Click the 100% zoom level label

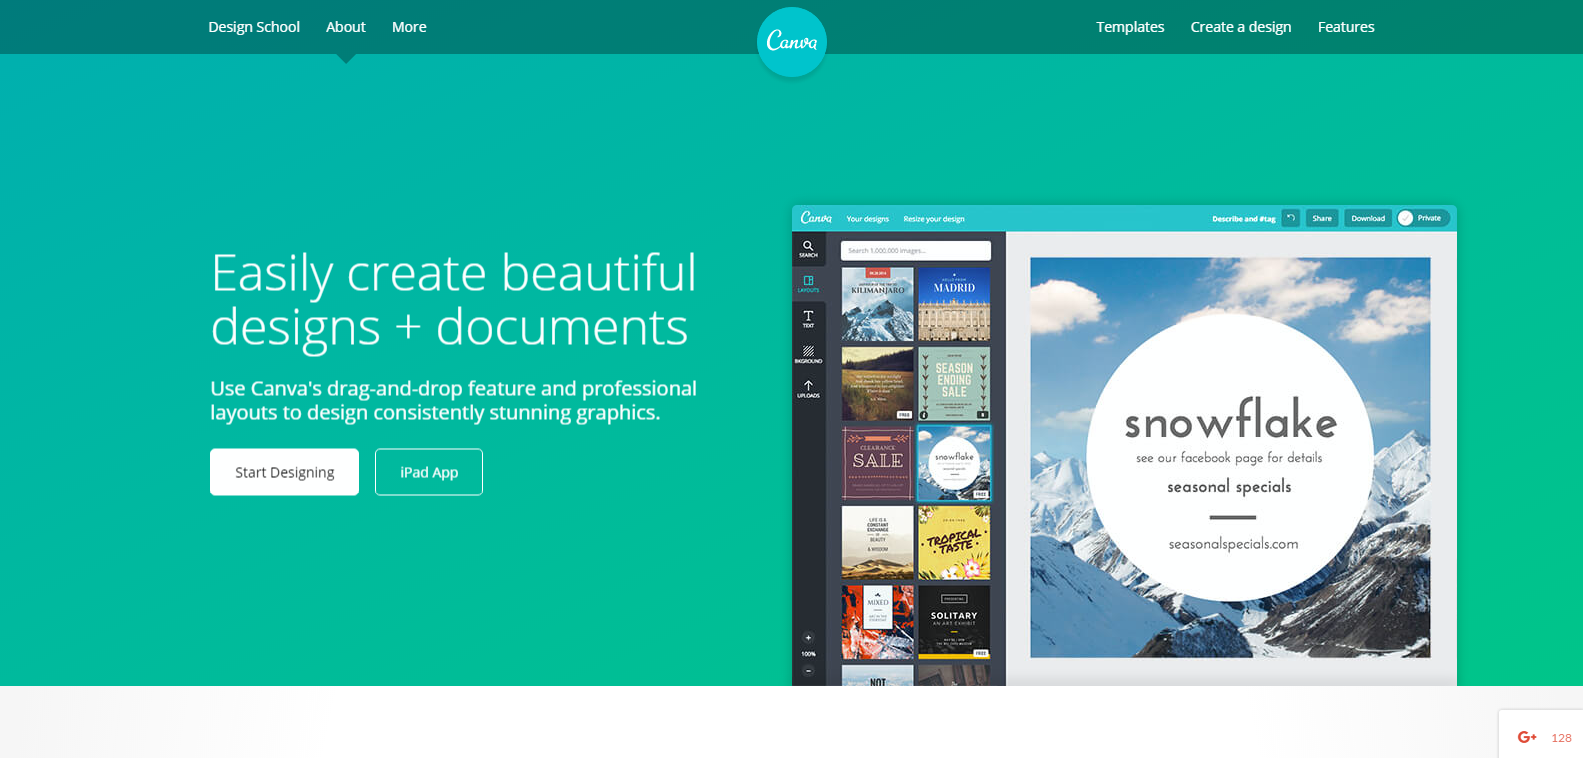coord(808,654)
